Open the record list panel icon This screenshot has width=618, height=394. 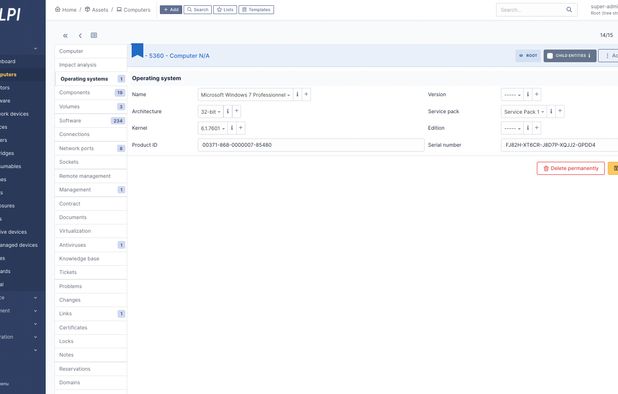click(x=94, y=35)
